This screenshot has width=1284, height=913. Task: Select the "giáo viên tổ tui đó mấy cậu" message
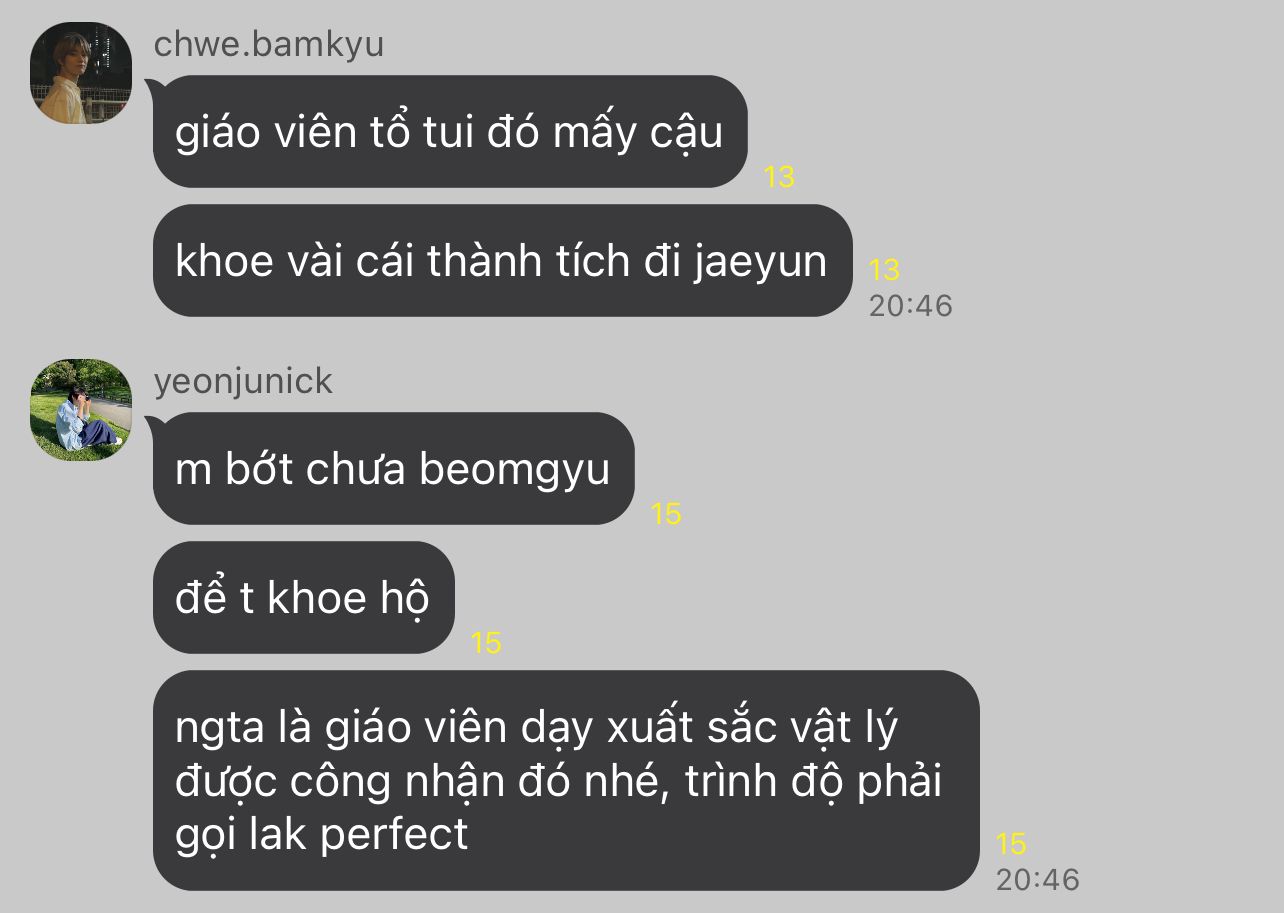(x=450, y=131)
